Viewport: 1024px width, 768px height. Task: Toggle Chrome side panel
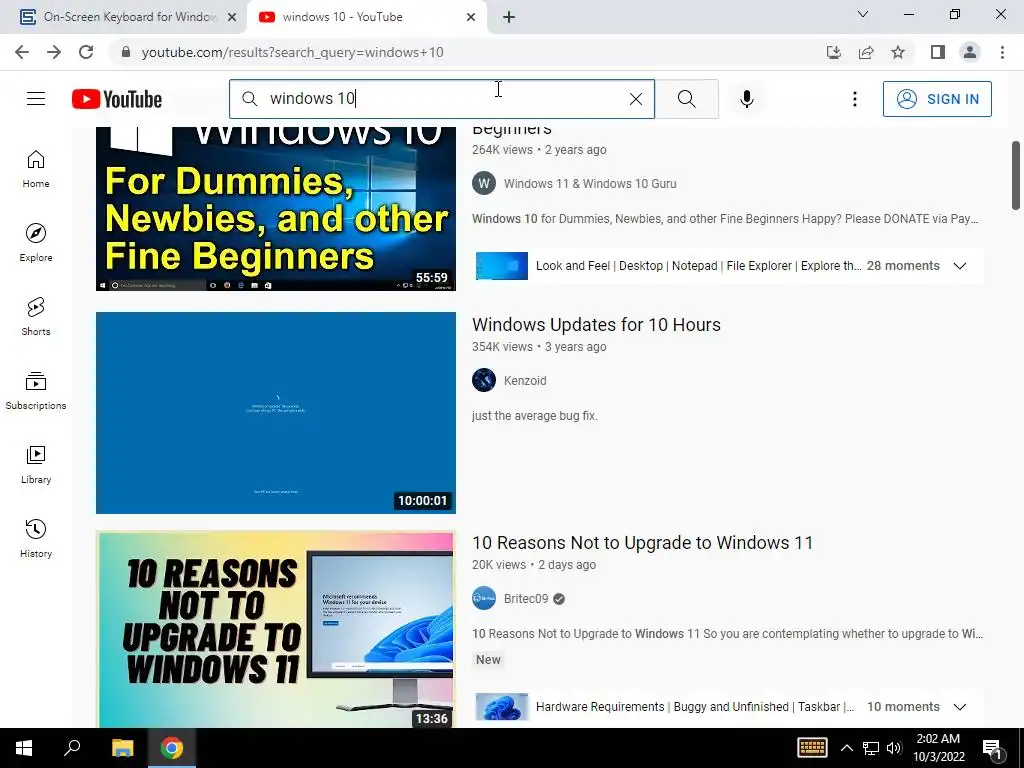pos(938,52)
